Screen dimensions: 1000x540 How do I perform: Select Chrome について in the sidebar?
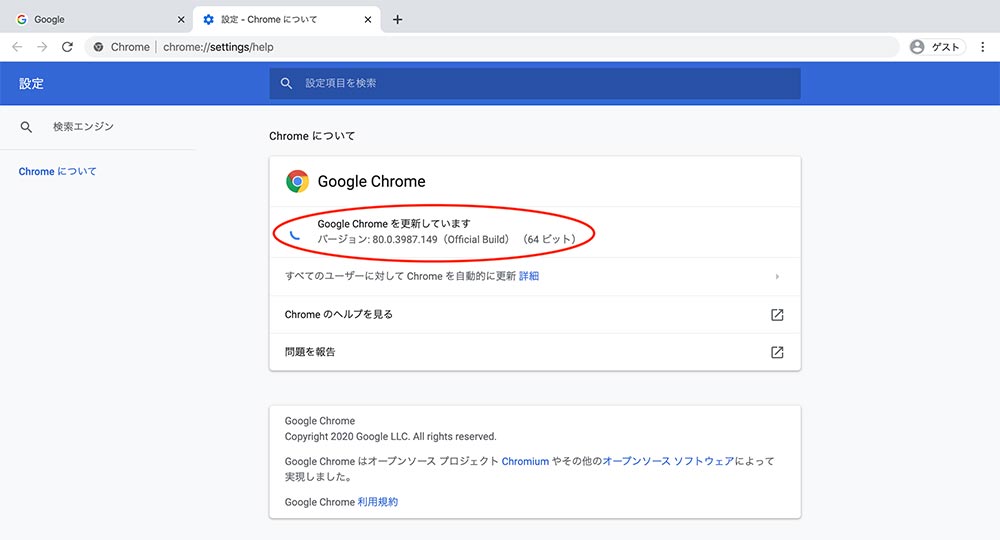point(57,171)
